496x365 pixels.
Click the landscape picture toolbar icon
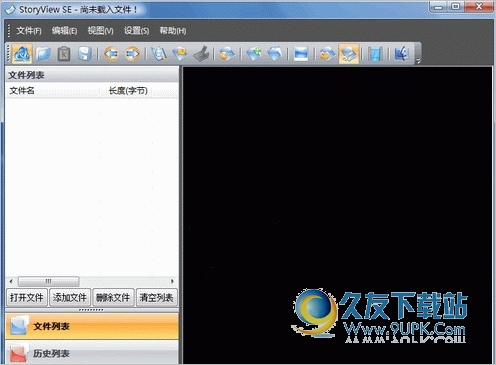click(301, 54)
